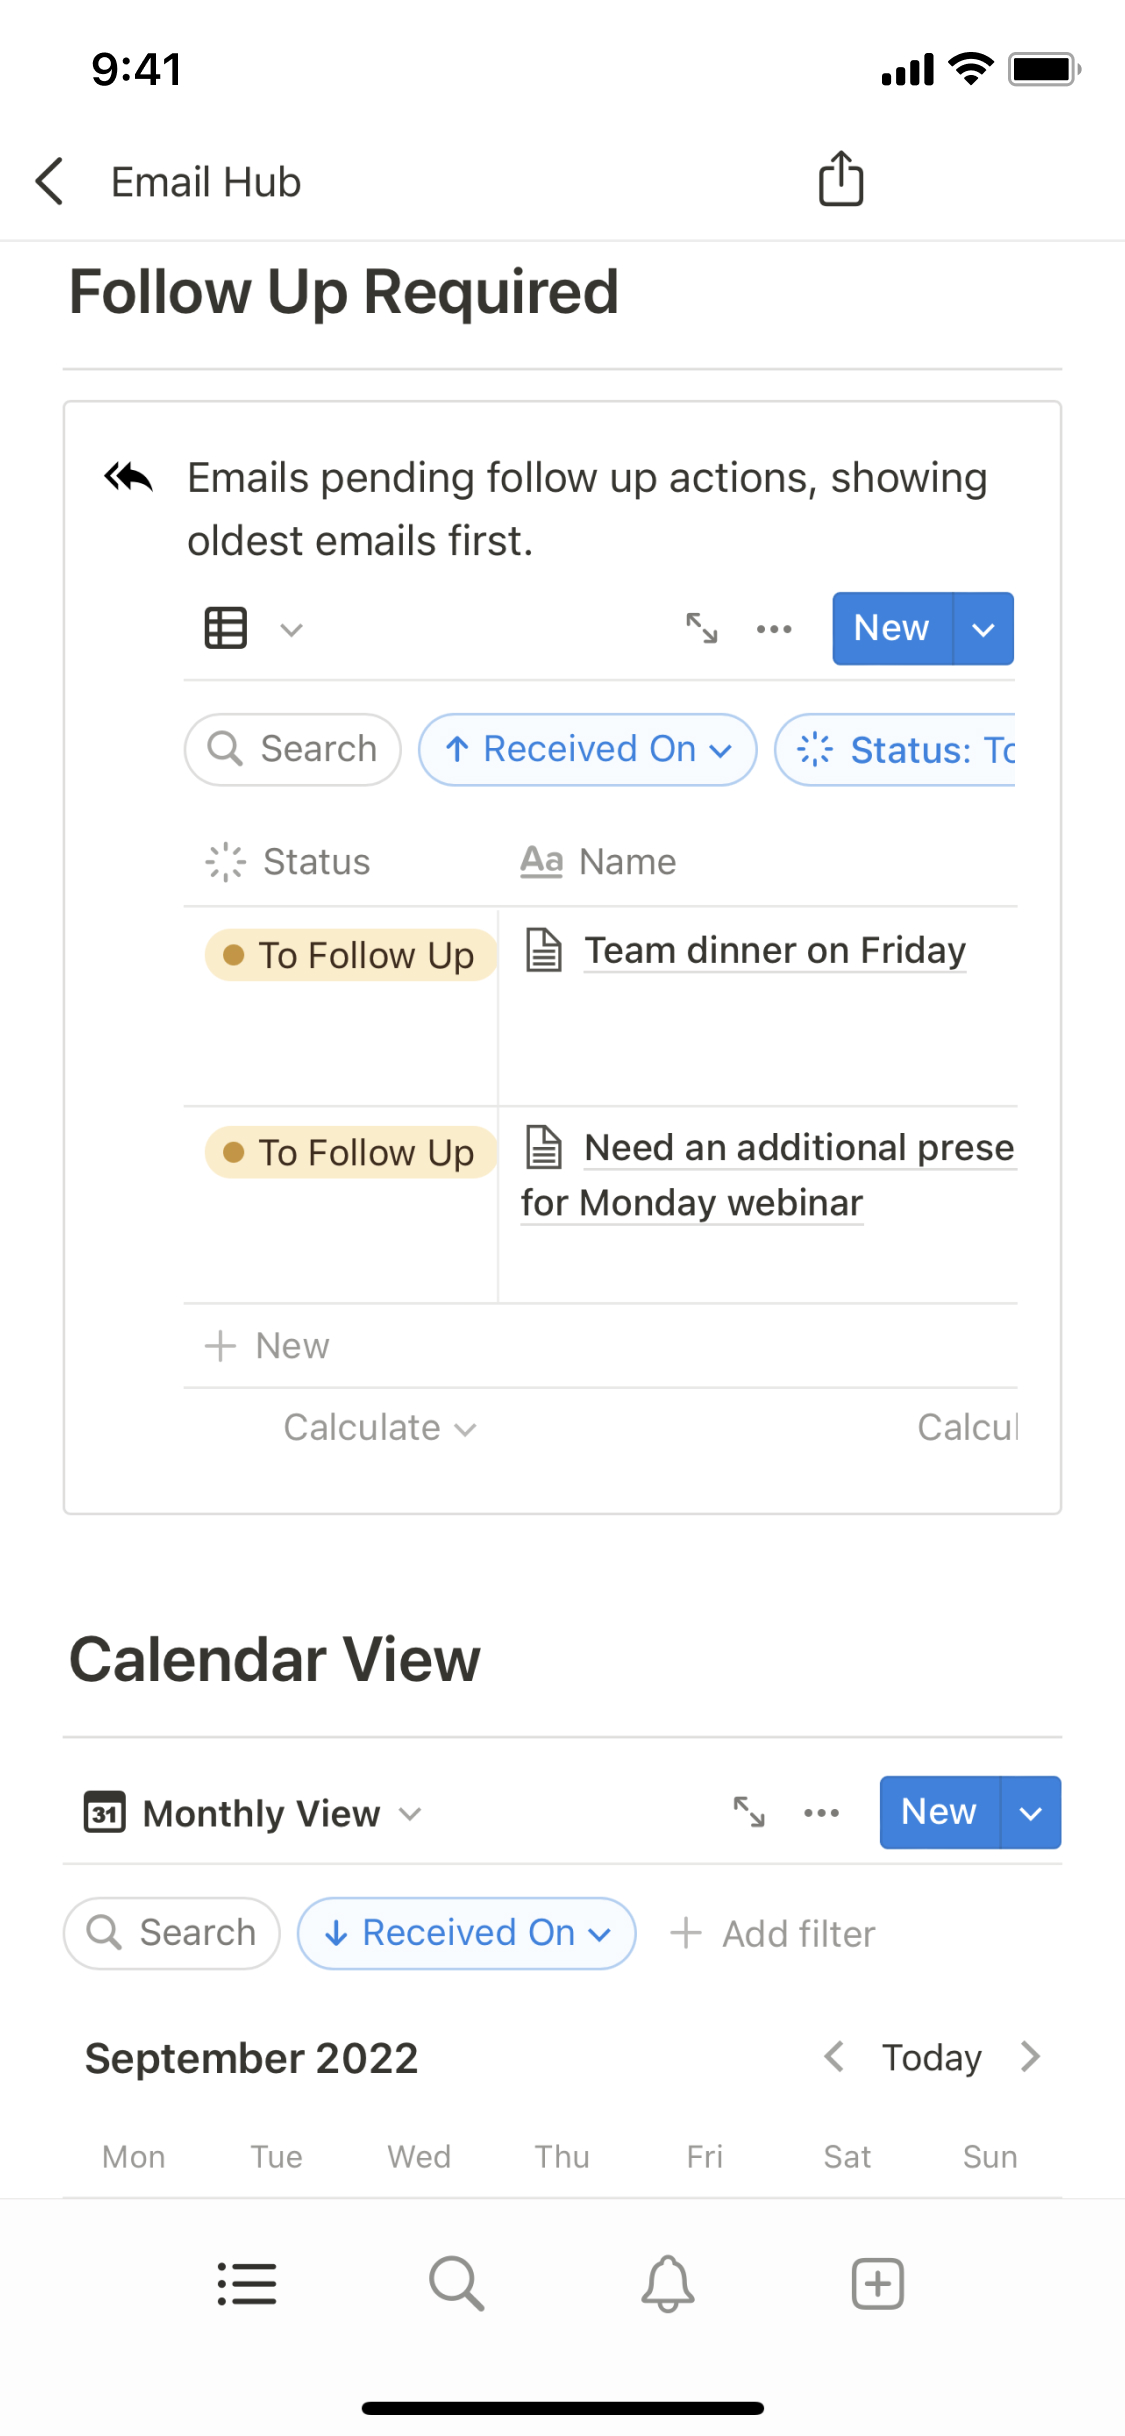
Task: Tap the bottom search magnifier icon
Action: [456, 2284]
